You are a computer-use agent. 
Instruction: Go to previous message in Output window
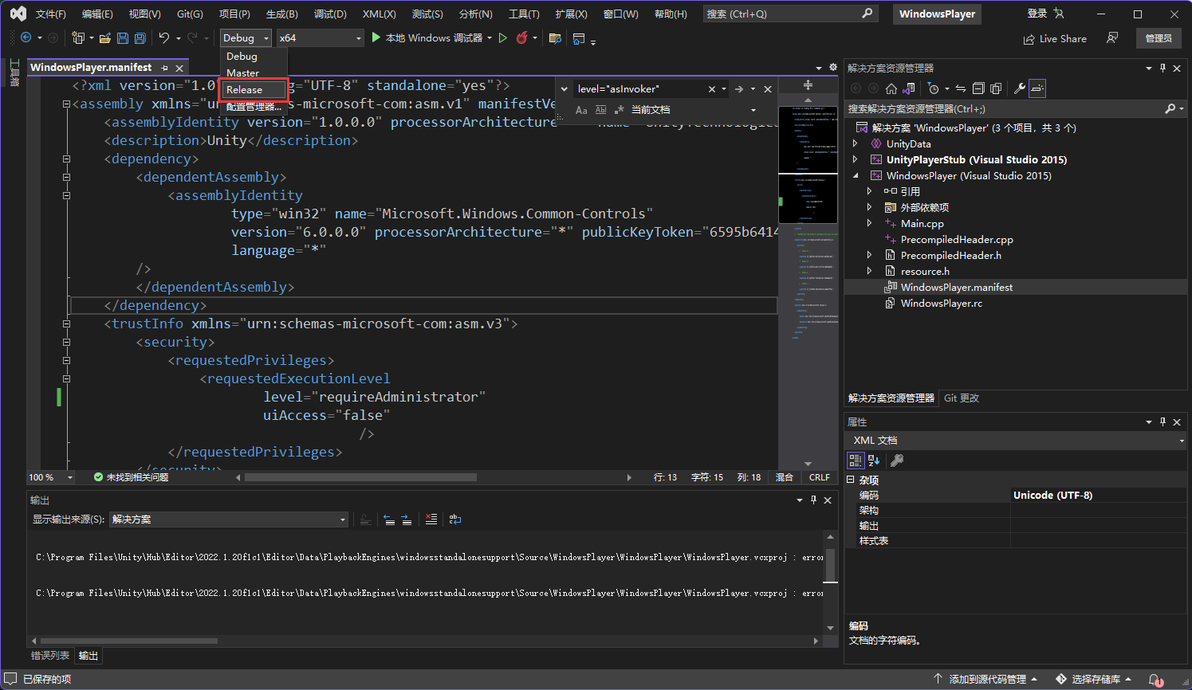pyautogui.click(x=389, y=520)
